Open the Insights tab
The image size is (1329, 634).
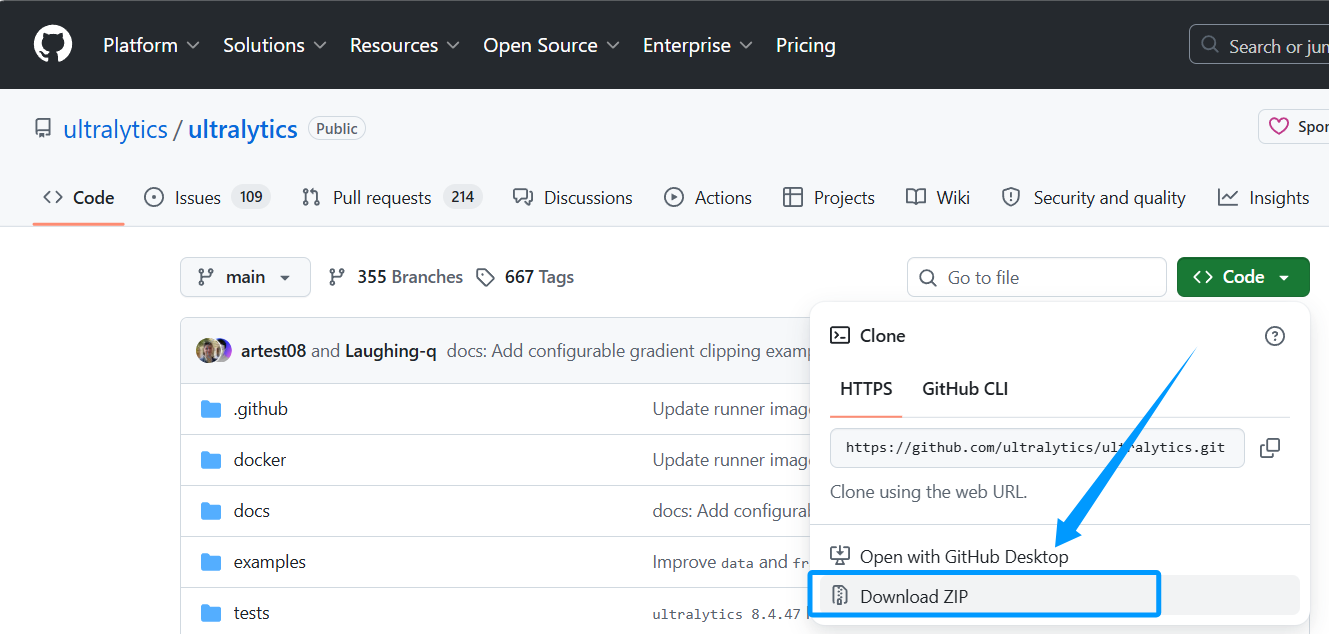pyautogui.click(x=1264, y=198)
